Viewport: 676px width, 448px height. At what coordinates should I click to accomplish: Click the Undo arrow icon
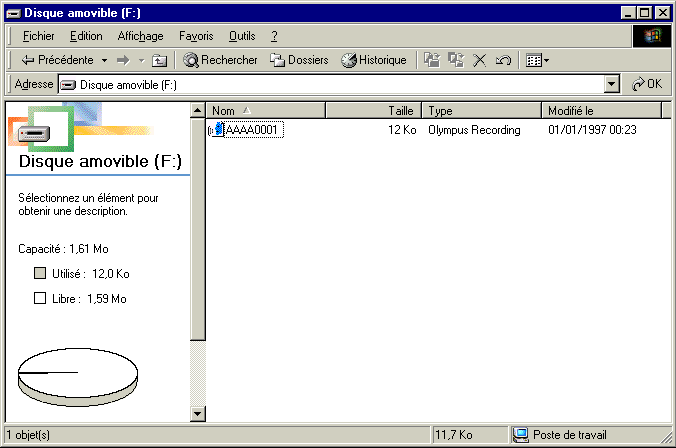click(x=503, y=60)
